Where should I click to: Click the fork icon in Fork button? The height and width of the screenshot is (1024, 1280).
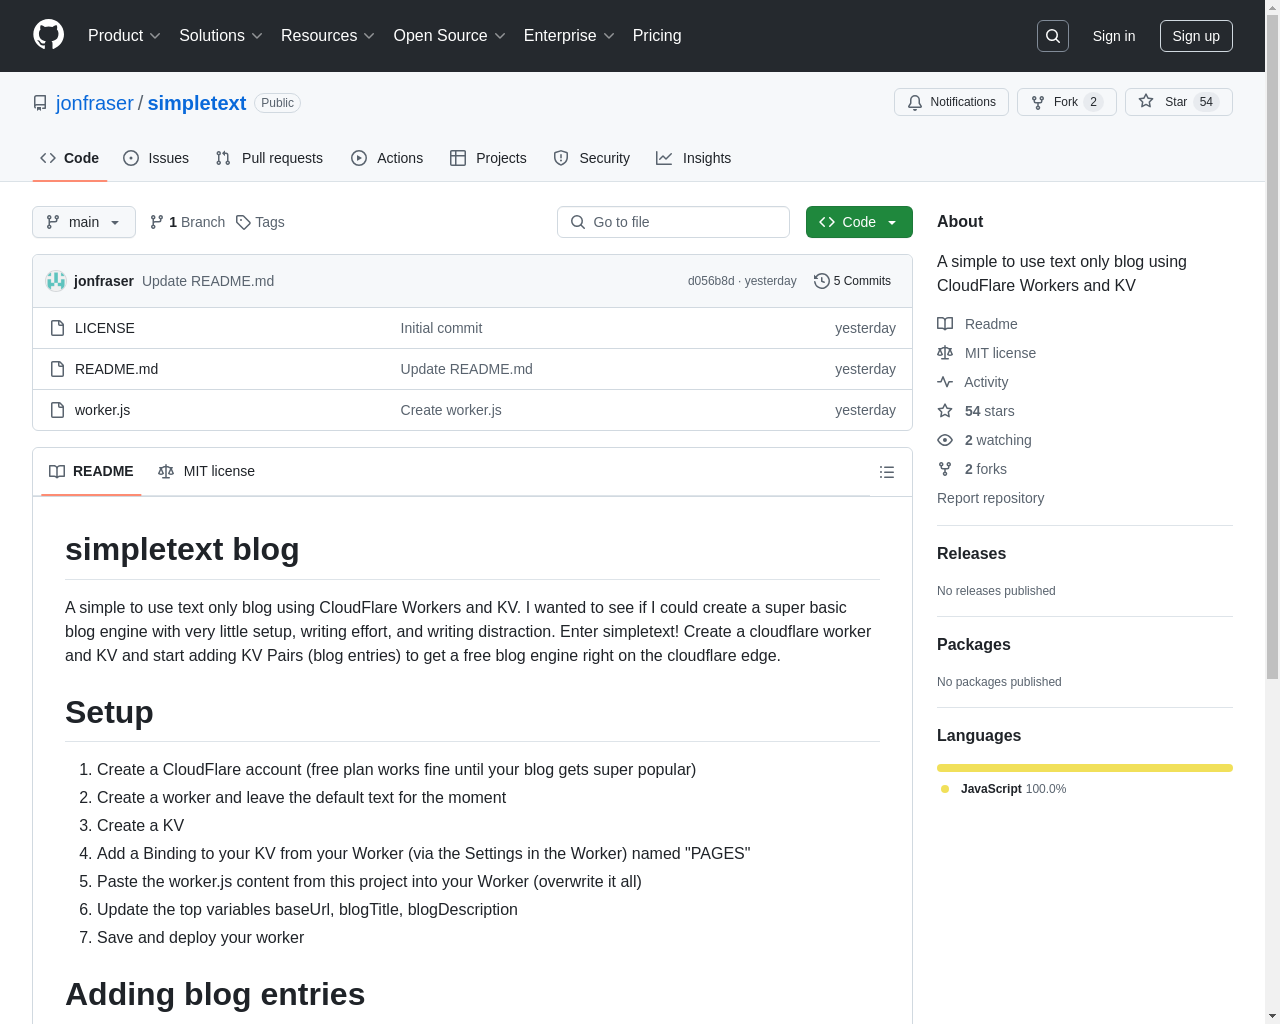pyautogui.click(x=1038, y=102)
